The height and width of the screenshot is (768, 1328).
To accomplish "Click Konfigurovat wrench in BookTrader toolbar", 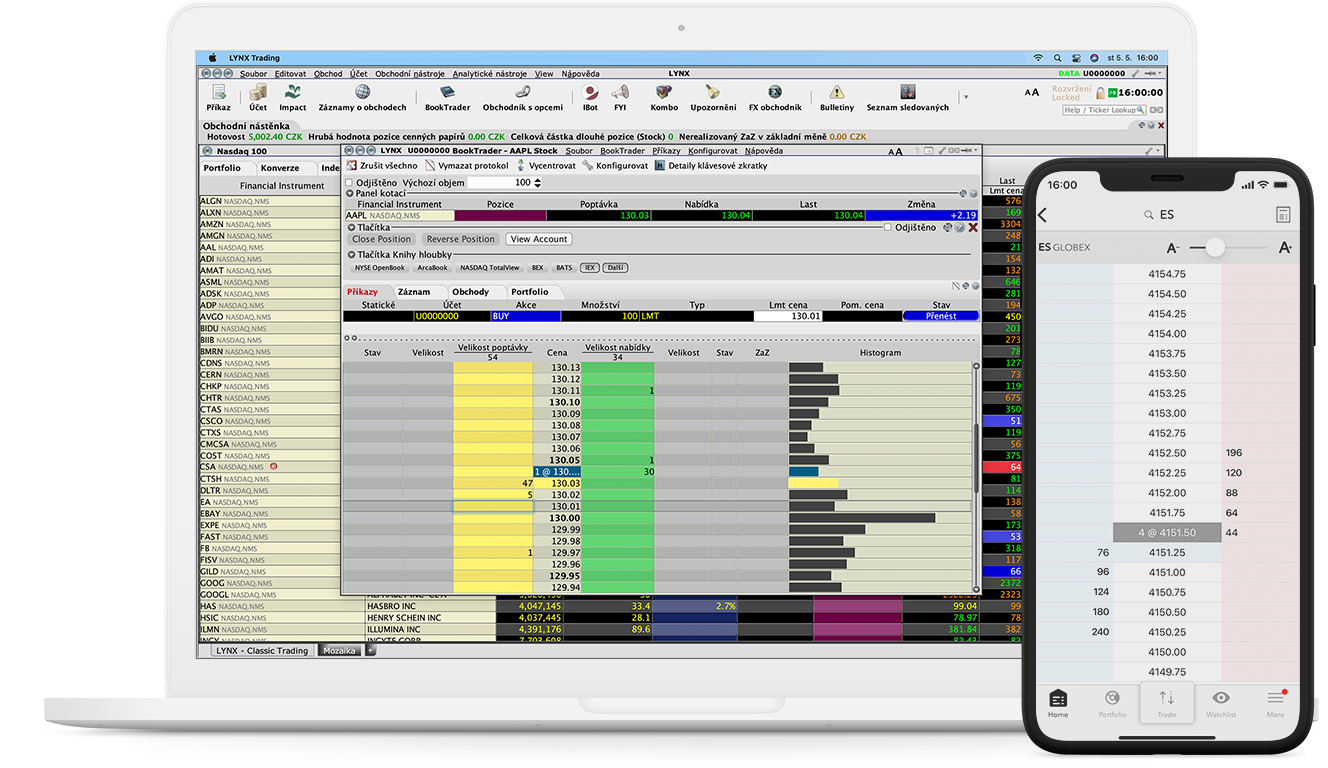I will pyautogui.click(x=615, y=165).
